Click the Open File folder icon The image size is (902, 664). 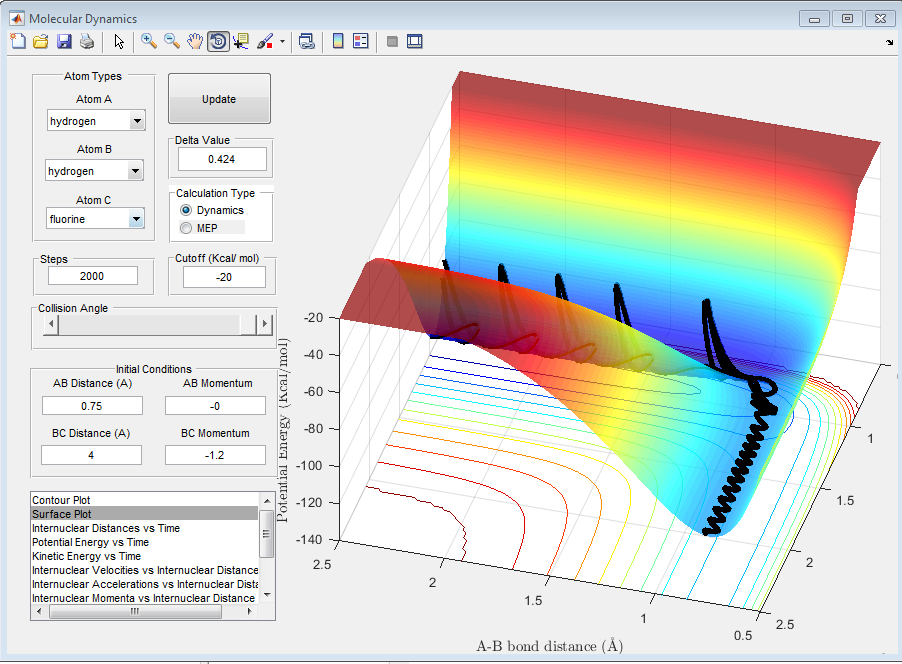(x=41, y=41)
